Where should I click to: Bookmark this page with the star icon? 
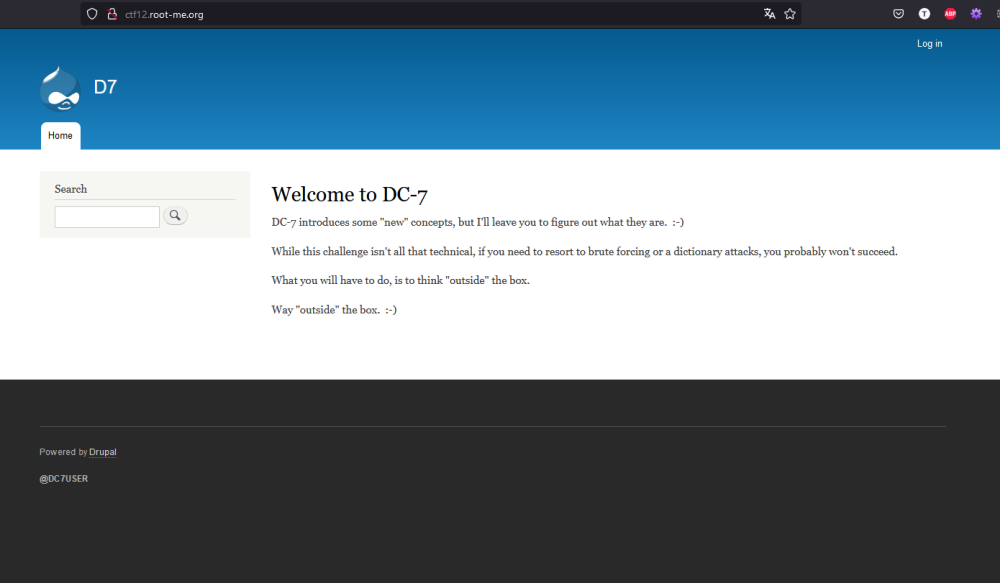[x=790, y=14]
